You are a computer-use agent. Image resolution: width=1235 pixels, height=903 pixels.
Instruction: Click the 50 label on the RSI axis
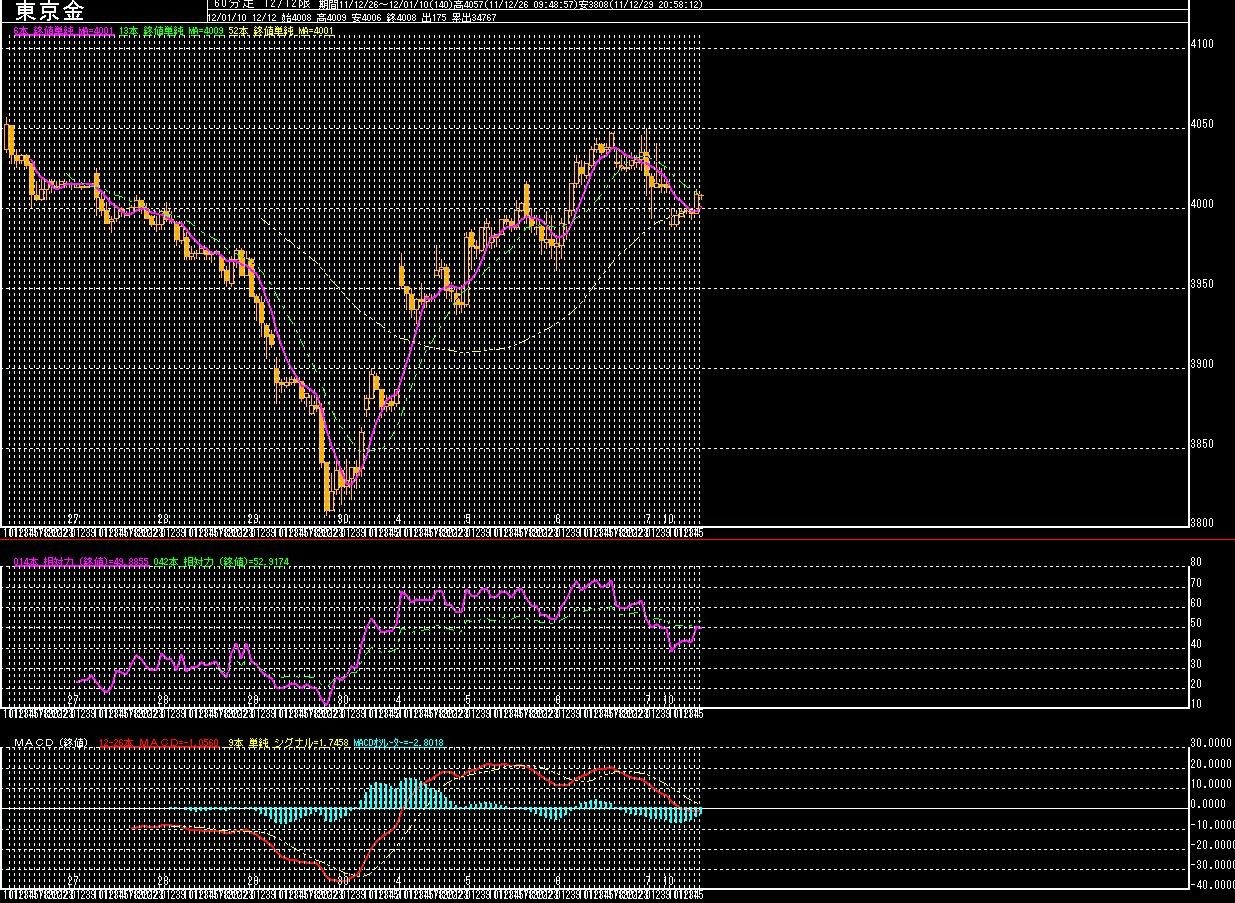[x=1197, y=624]
